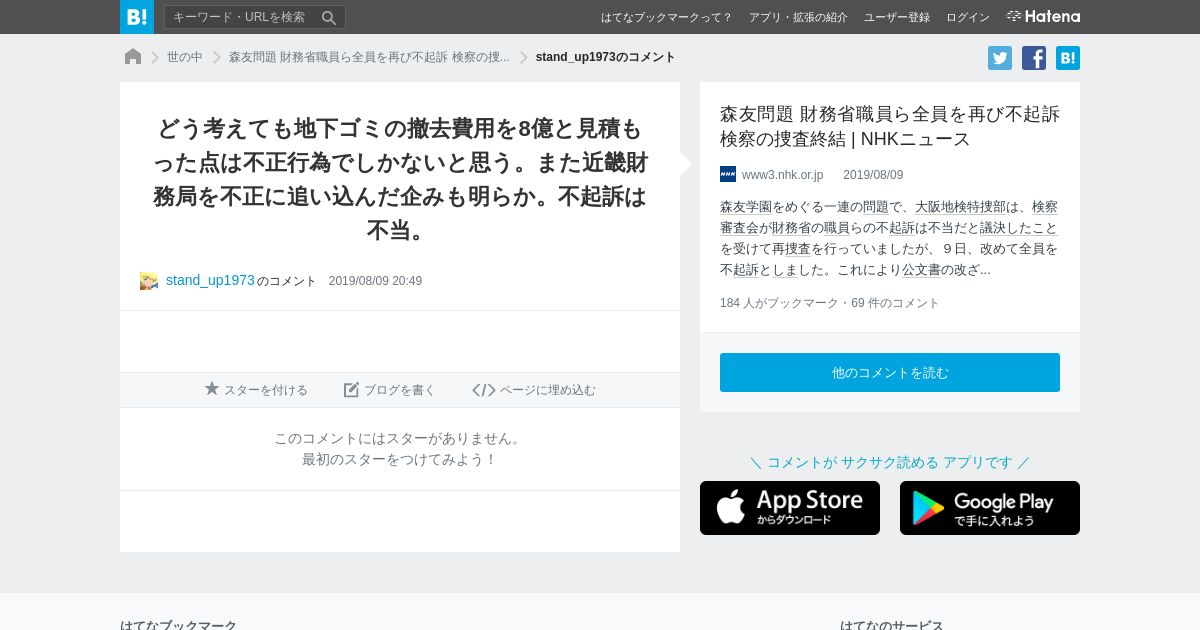Click 森友学園 keyword link in summary
This screenshot has width=1200, height=630.
[746, 207]
